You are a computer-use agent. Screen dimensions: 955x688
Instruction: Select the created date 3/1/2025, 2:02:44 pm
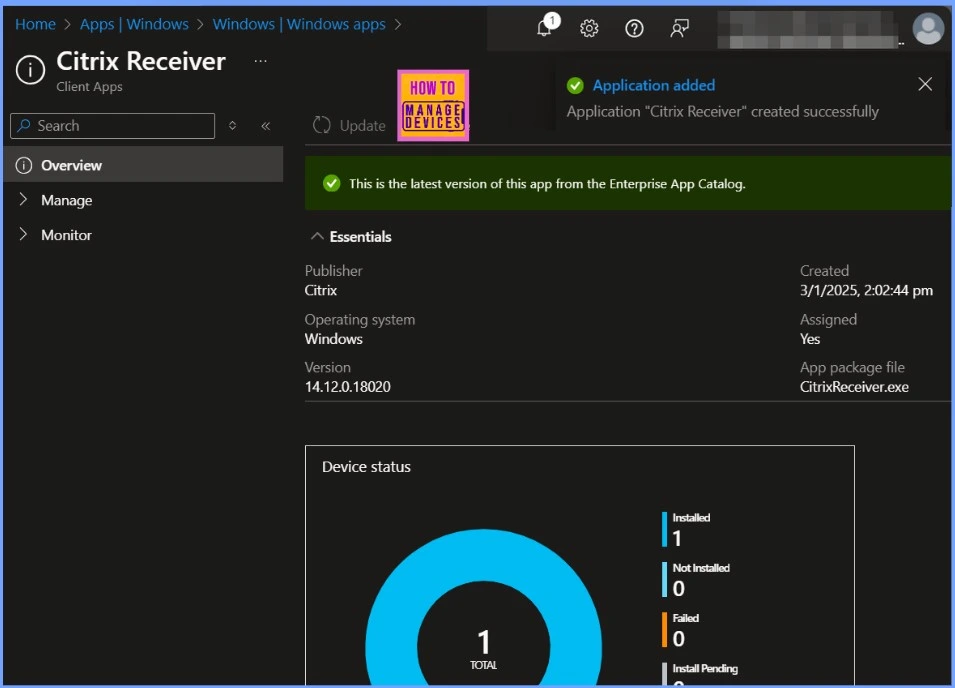click(866, 290)
